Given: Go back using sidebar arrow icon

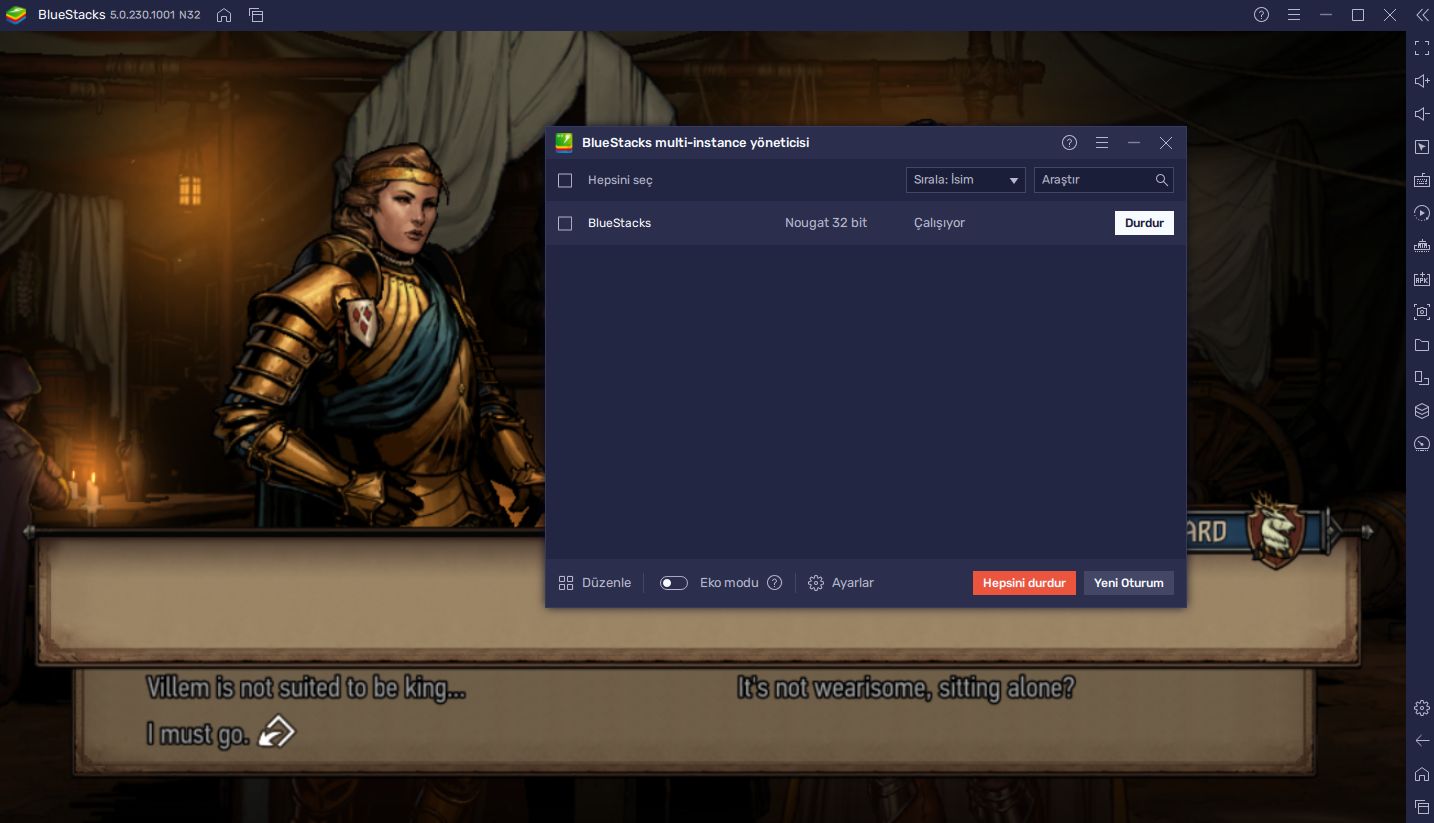Looking at the screenshot, I should (1422, 741).
